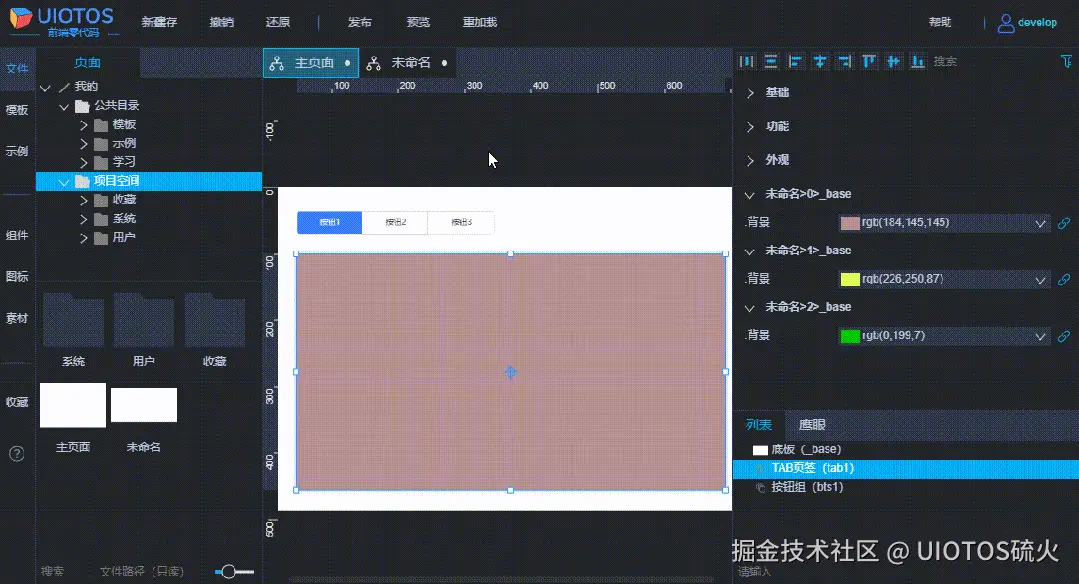Screen dimensions: 1079x584
Task: Toggle the link icon beside rgb(184,145,145) background
Action: click(x=1065, y=222)
